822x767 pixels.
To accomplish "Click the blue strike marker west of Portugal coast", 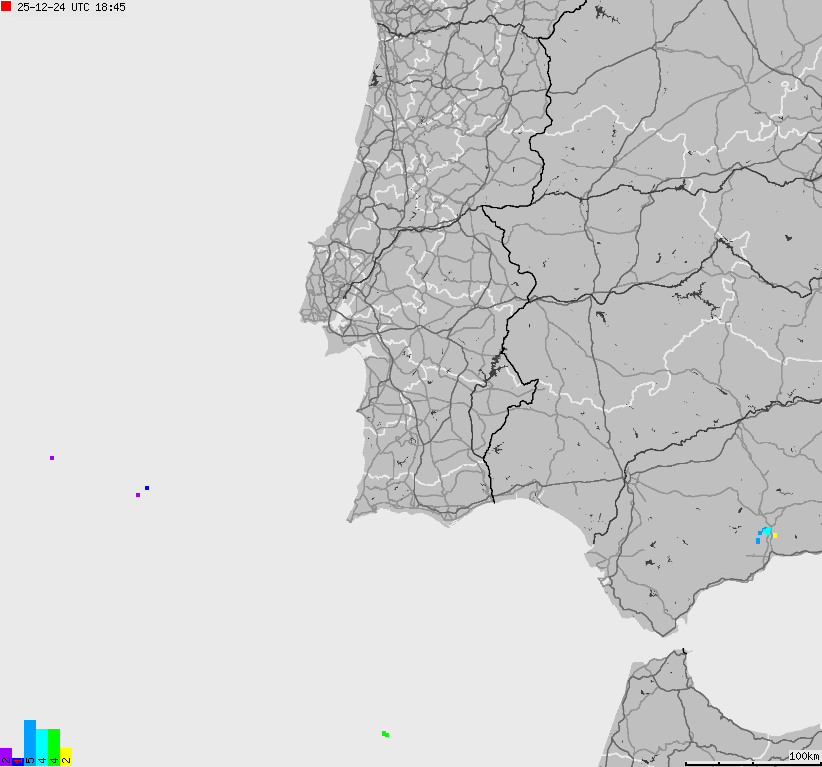I will coord(146,487).
